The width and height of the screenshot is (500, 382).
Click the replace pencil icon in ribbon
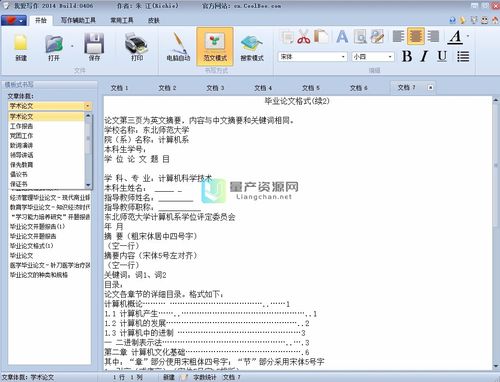[377, 36]
